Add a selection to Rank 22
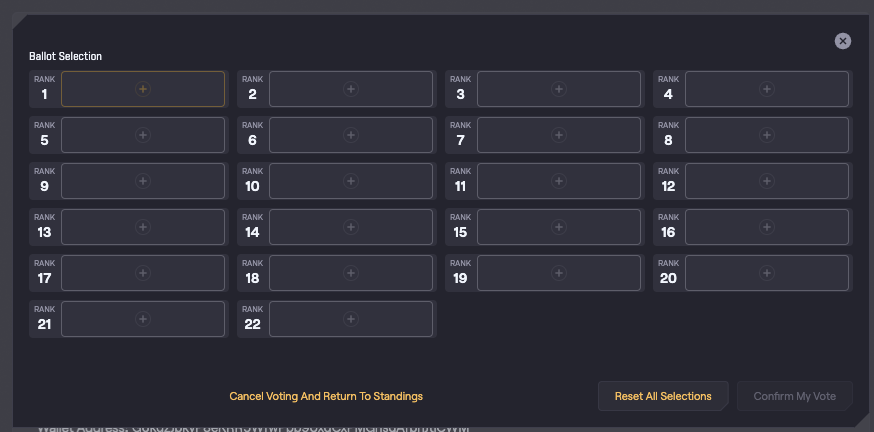Image resolution: width=874 pixels, height=432 pixels. tap(351, 319)
